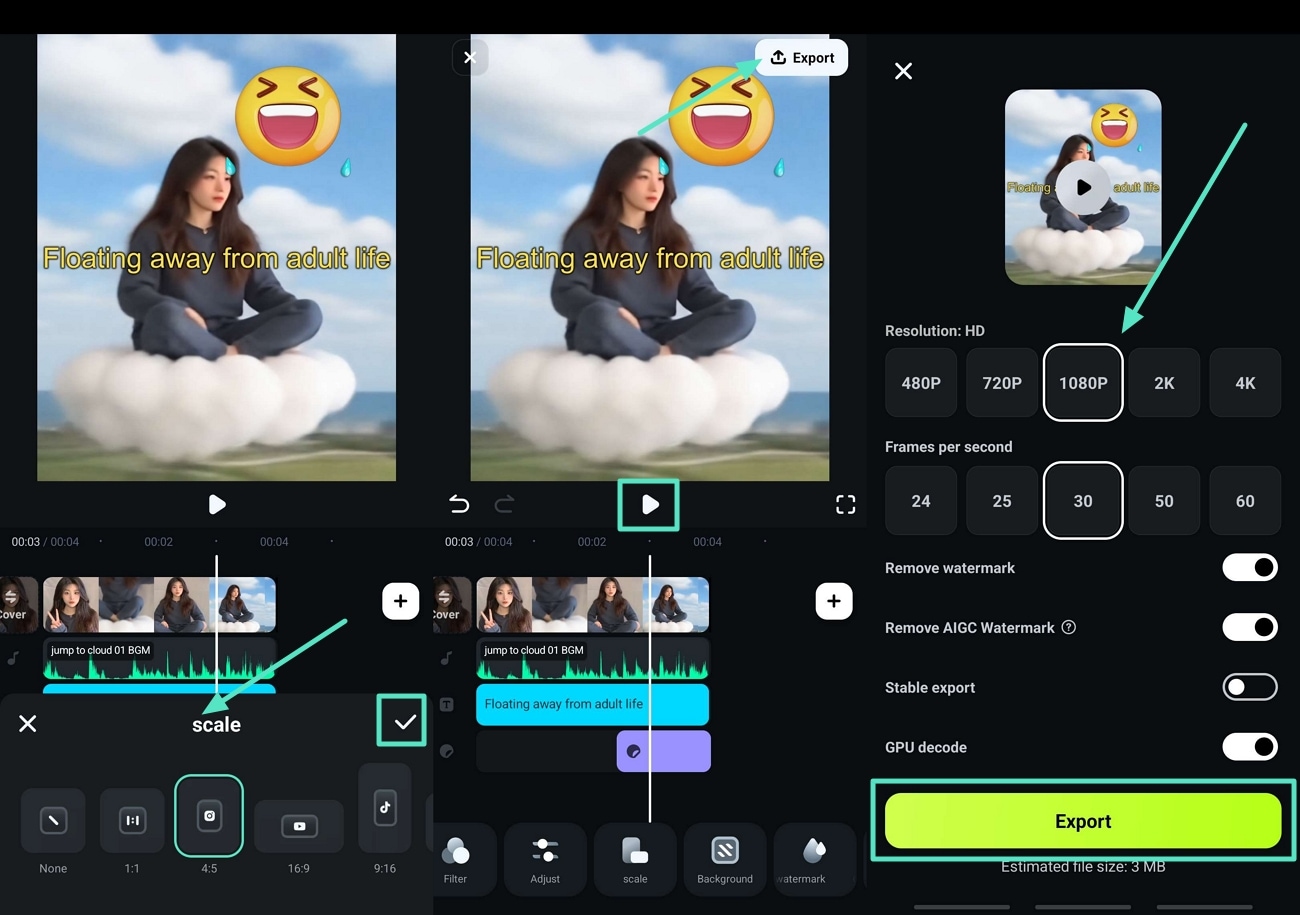Close the export settings screen
This screenshot has width=1300, height=915.
(903, 71)
